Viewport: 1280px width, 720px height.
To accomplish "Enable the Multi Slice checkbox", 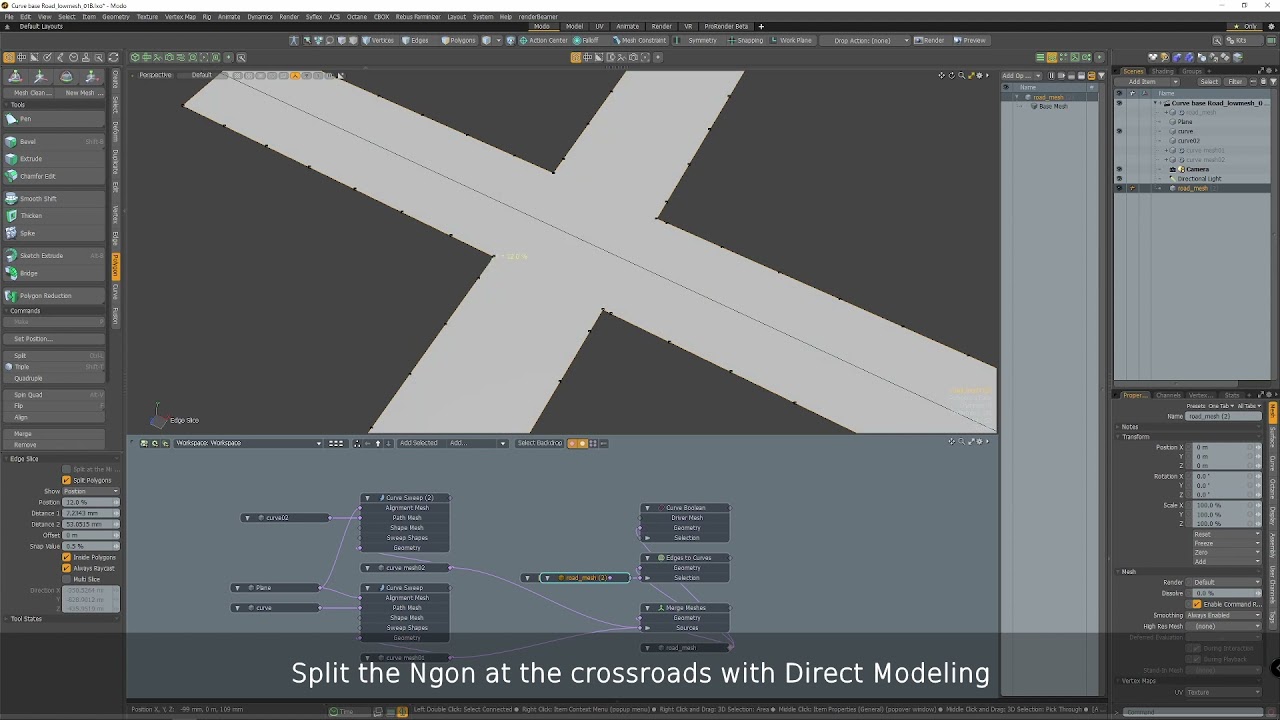I will point(67,579).
